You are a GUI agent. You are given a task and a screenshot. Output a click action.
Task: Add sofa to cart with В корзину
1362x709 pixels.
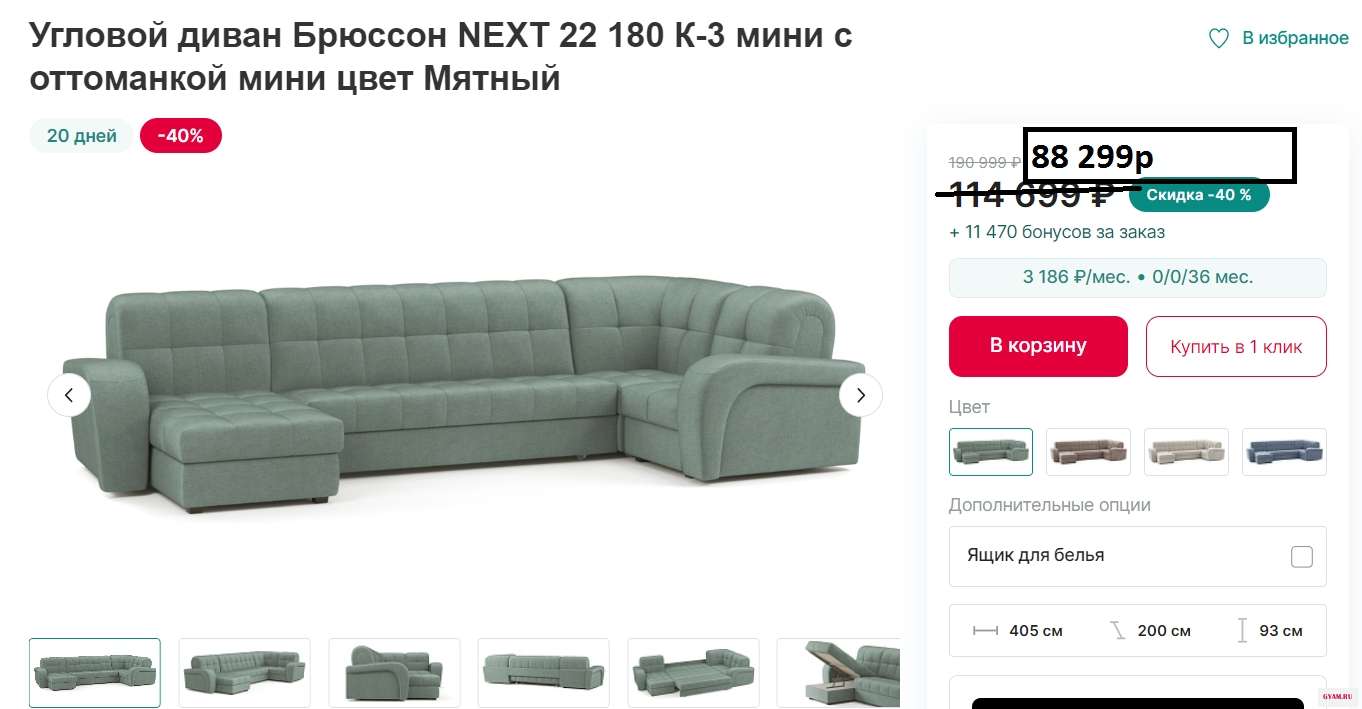[1038, 346]
